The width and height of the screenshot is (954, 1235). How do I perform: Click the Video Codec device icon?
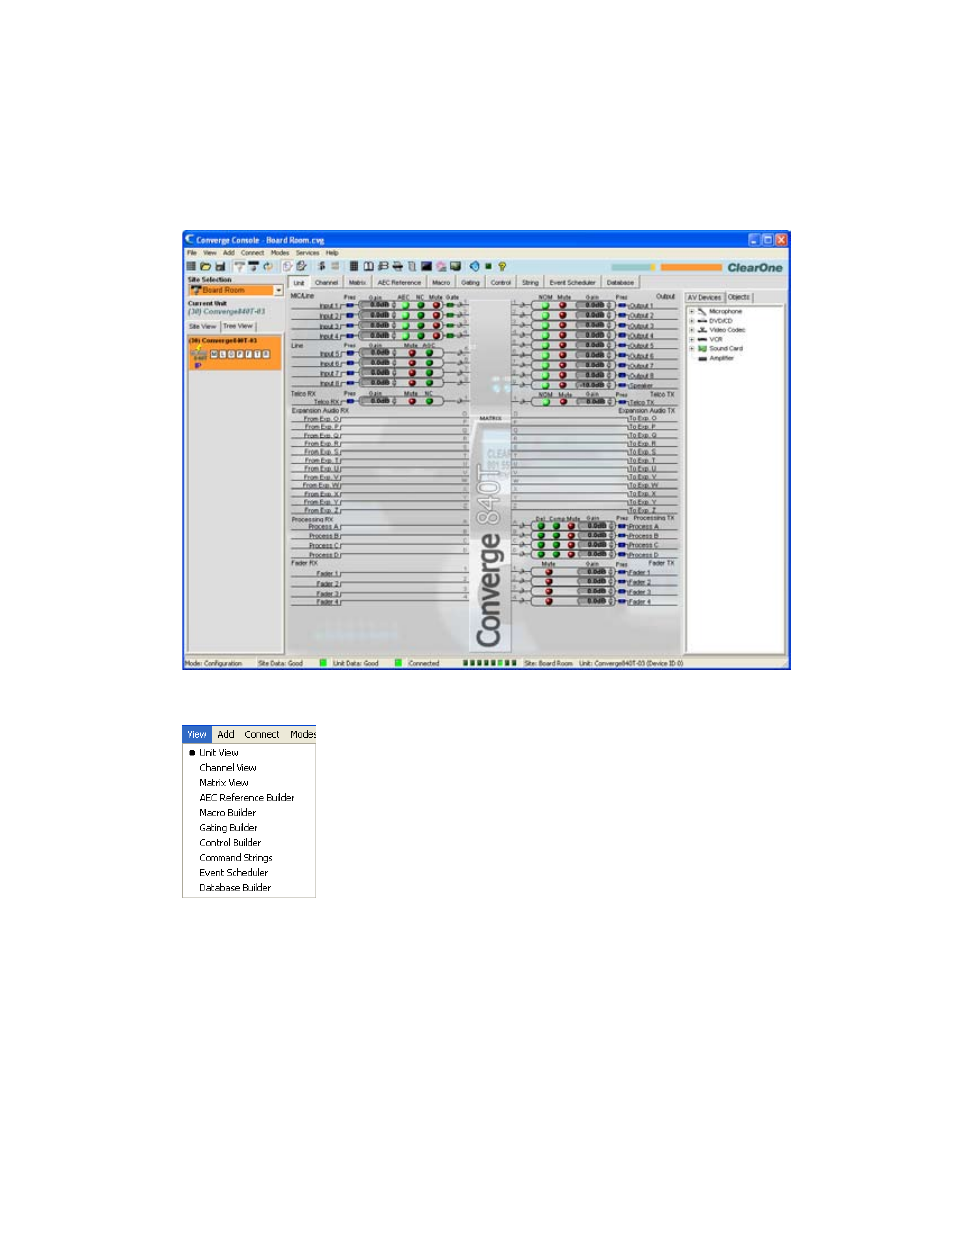point(702,330)
